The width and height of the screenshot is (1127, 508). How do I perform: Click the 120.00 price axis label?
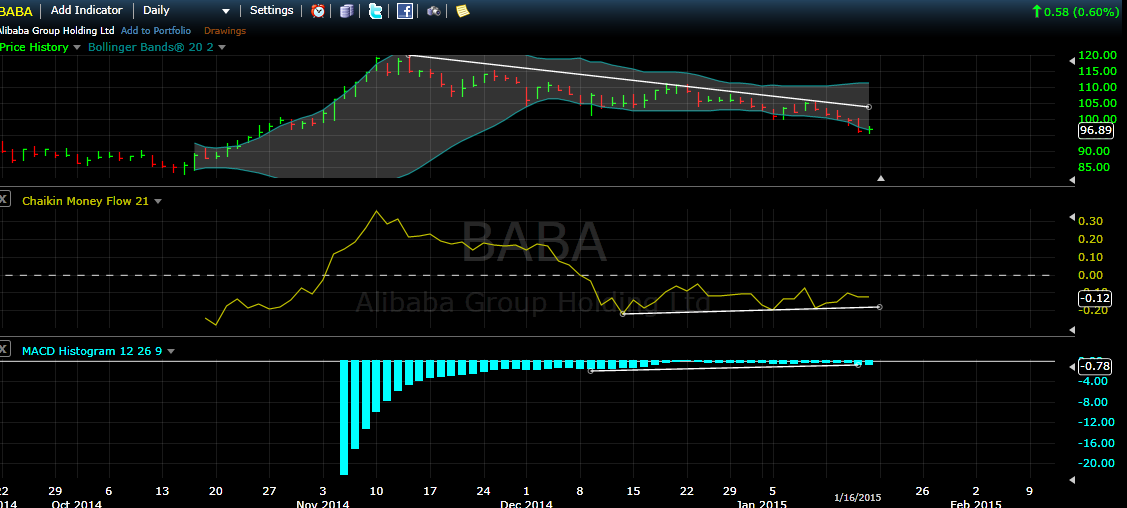point(1098,55)
